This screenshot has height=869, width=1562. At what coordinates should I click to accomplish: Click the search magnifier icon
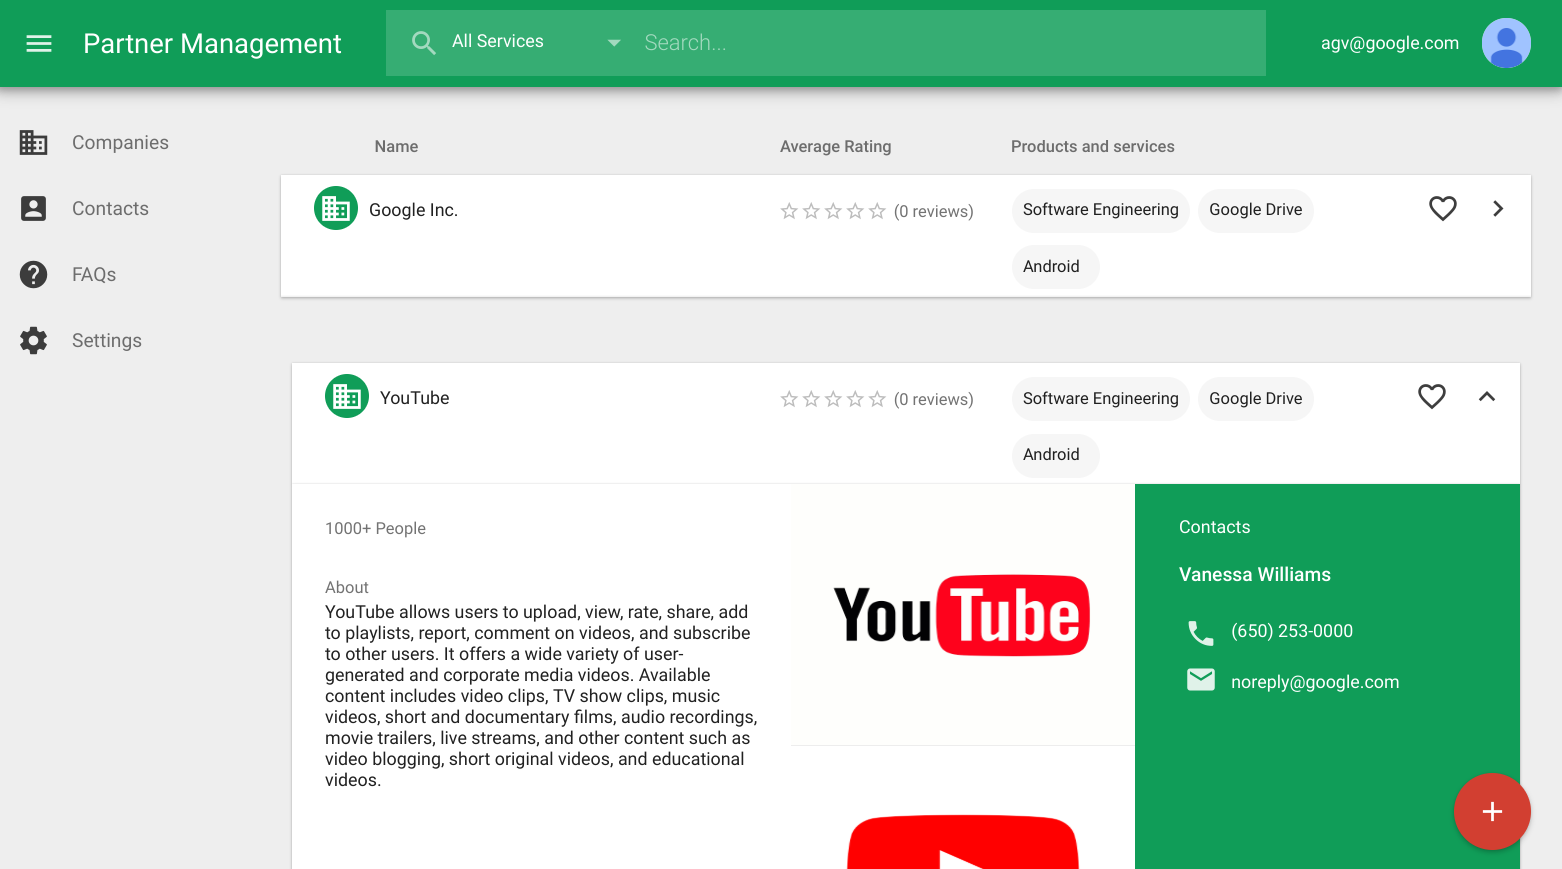(x=424, y=43)
